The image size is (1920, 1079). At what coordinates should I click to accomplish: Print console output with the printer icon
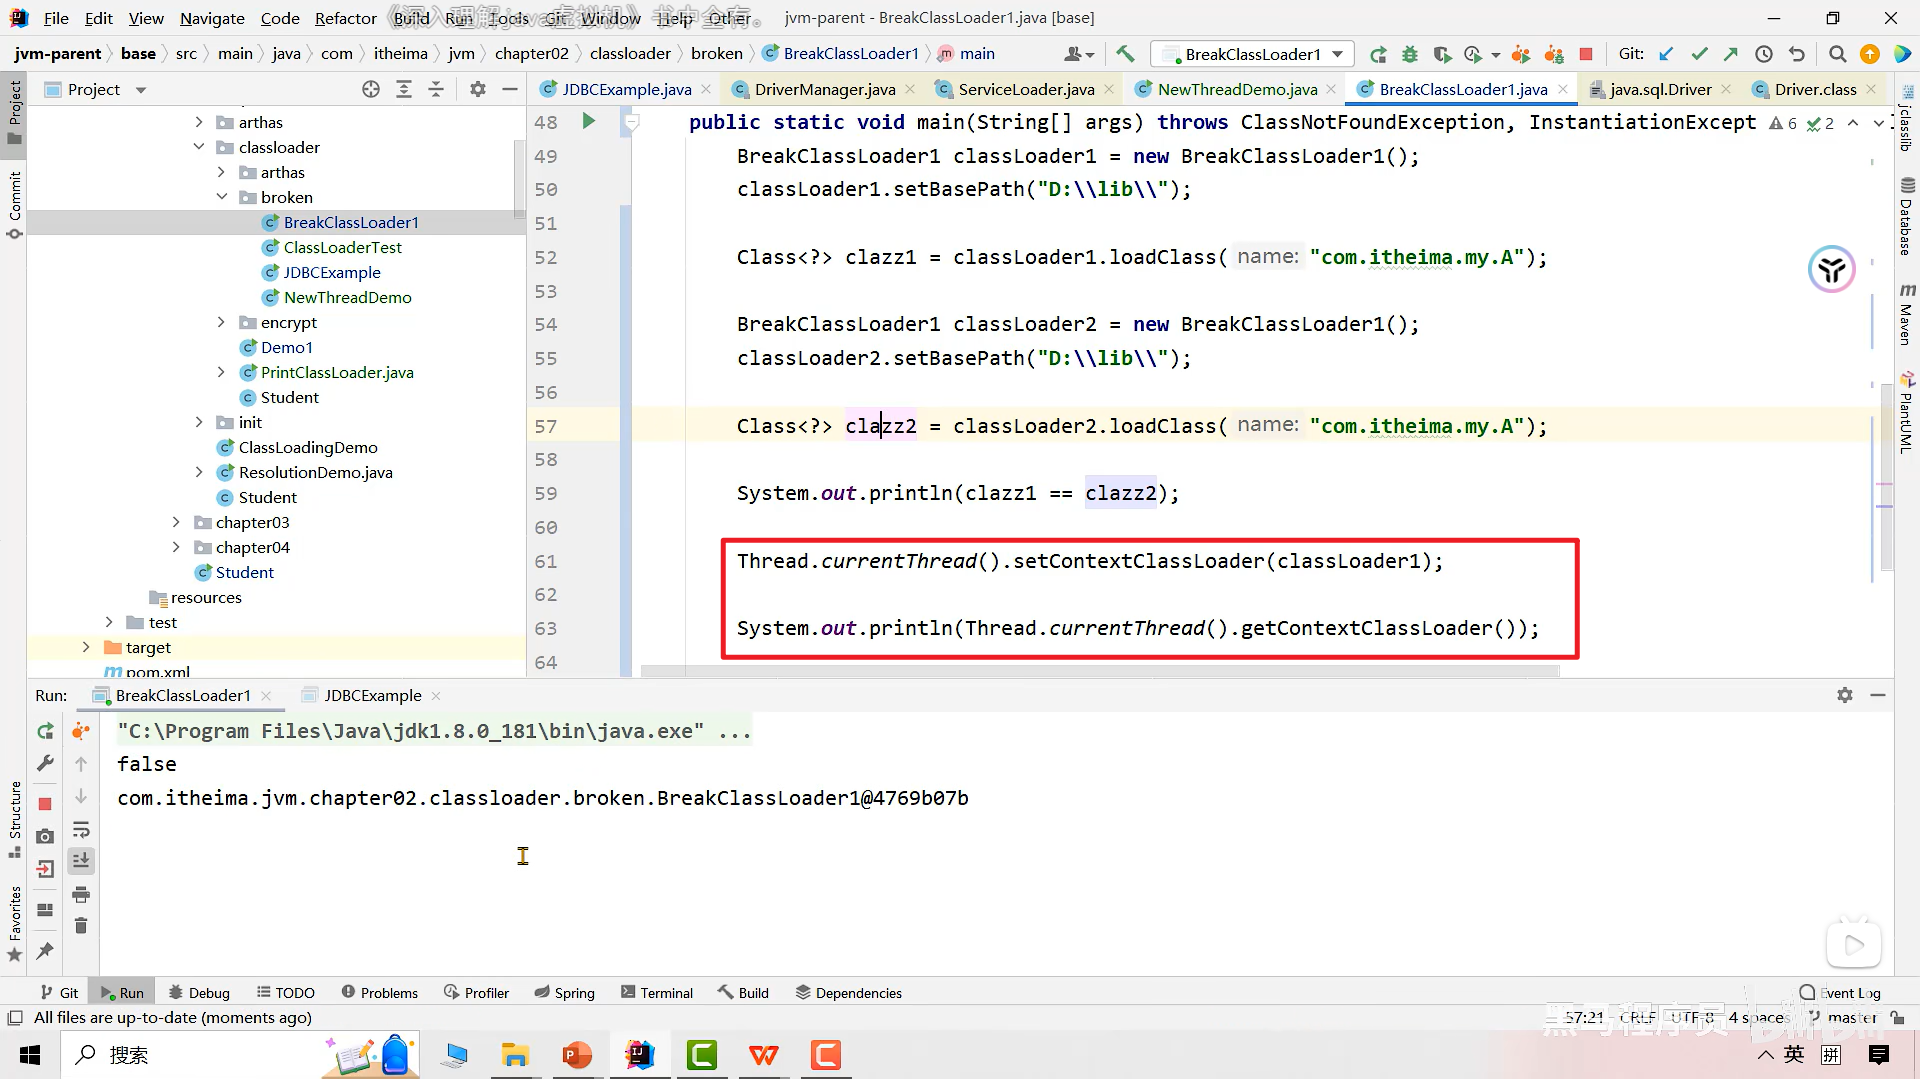81,894
